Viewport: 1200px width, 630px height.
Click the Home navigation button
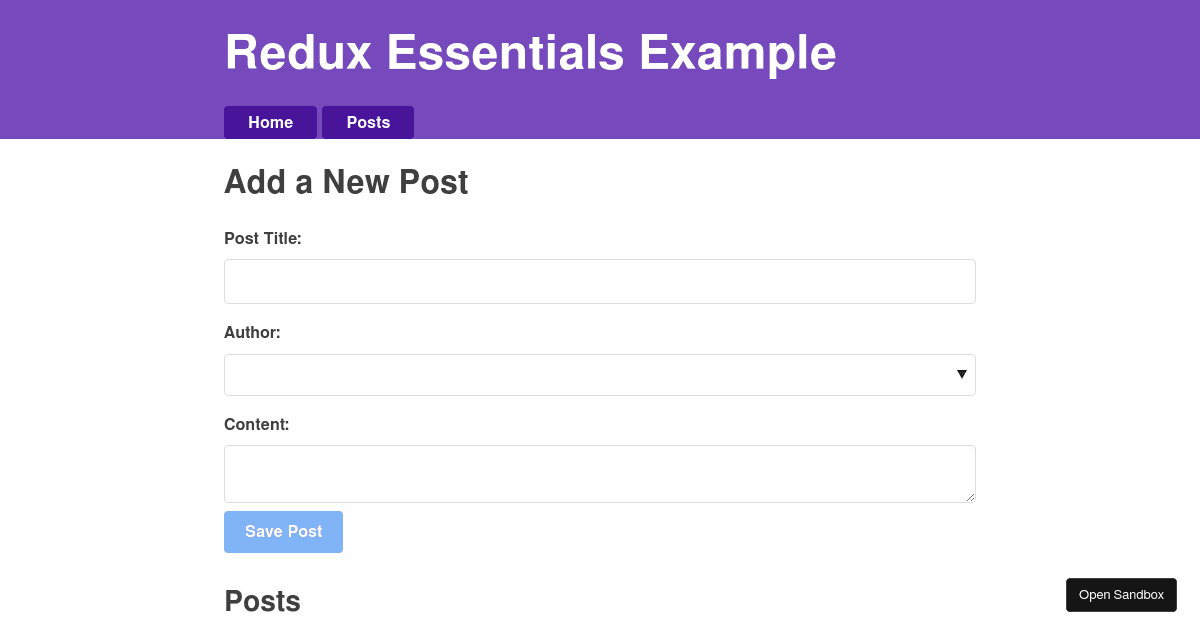point(270,122)
